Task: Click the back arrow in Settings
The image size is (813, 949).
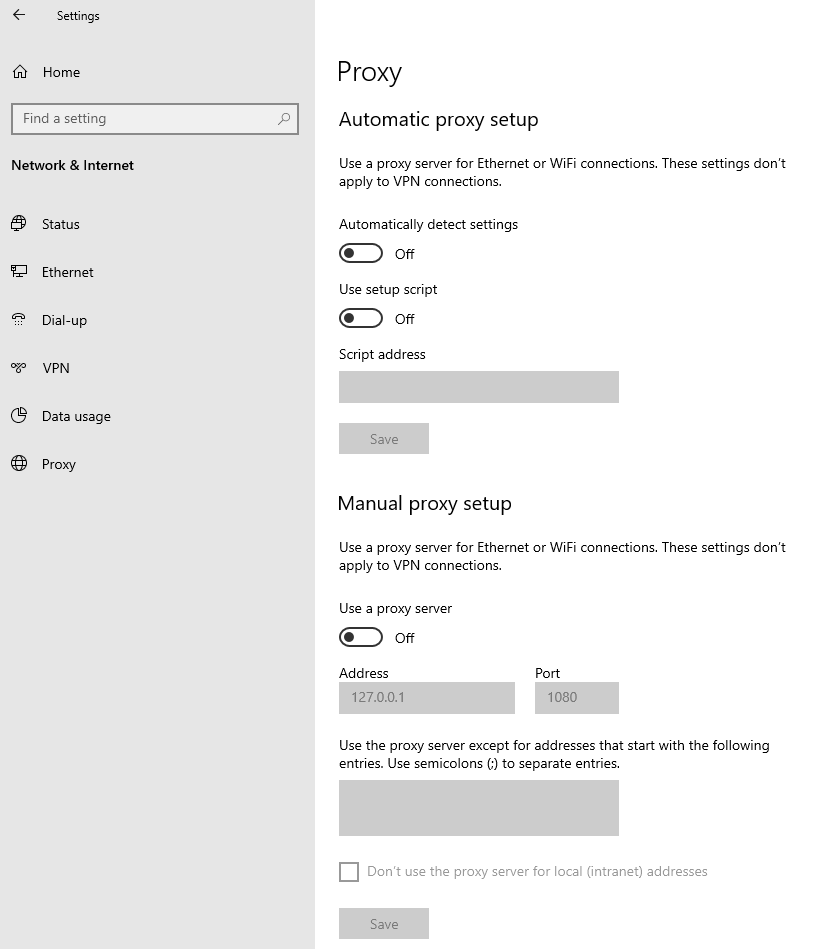Action: (x=19, y=15)
